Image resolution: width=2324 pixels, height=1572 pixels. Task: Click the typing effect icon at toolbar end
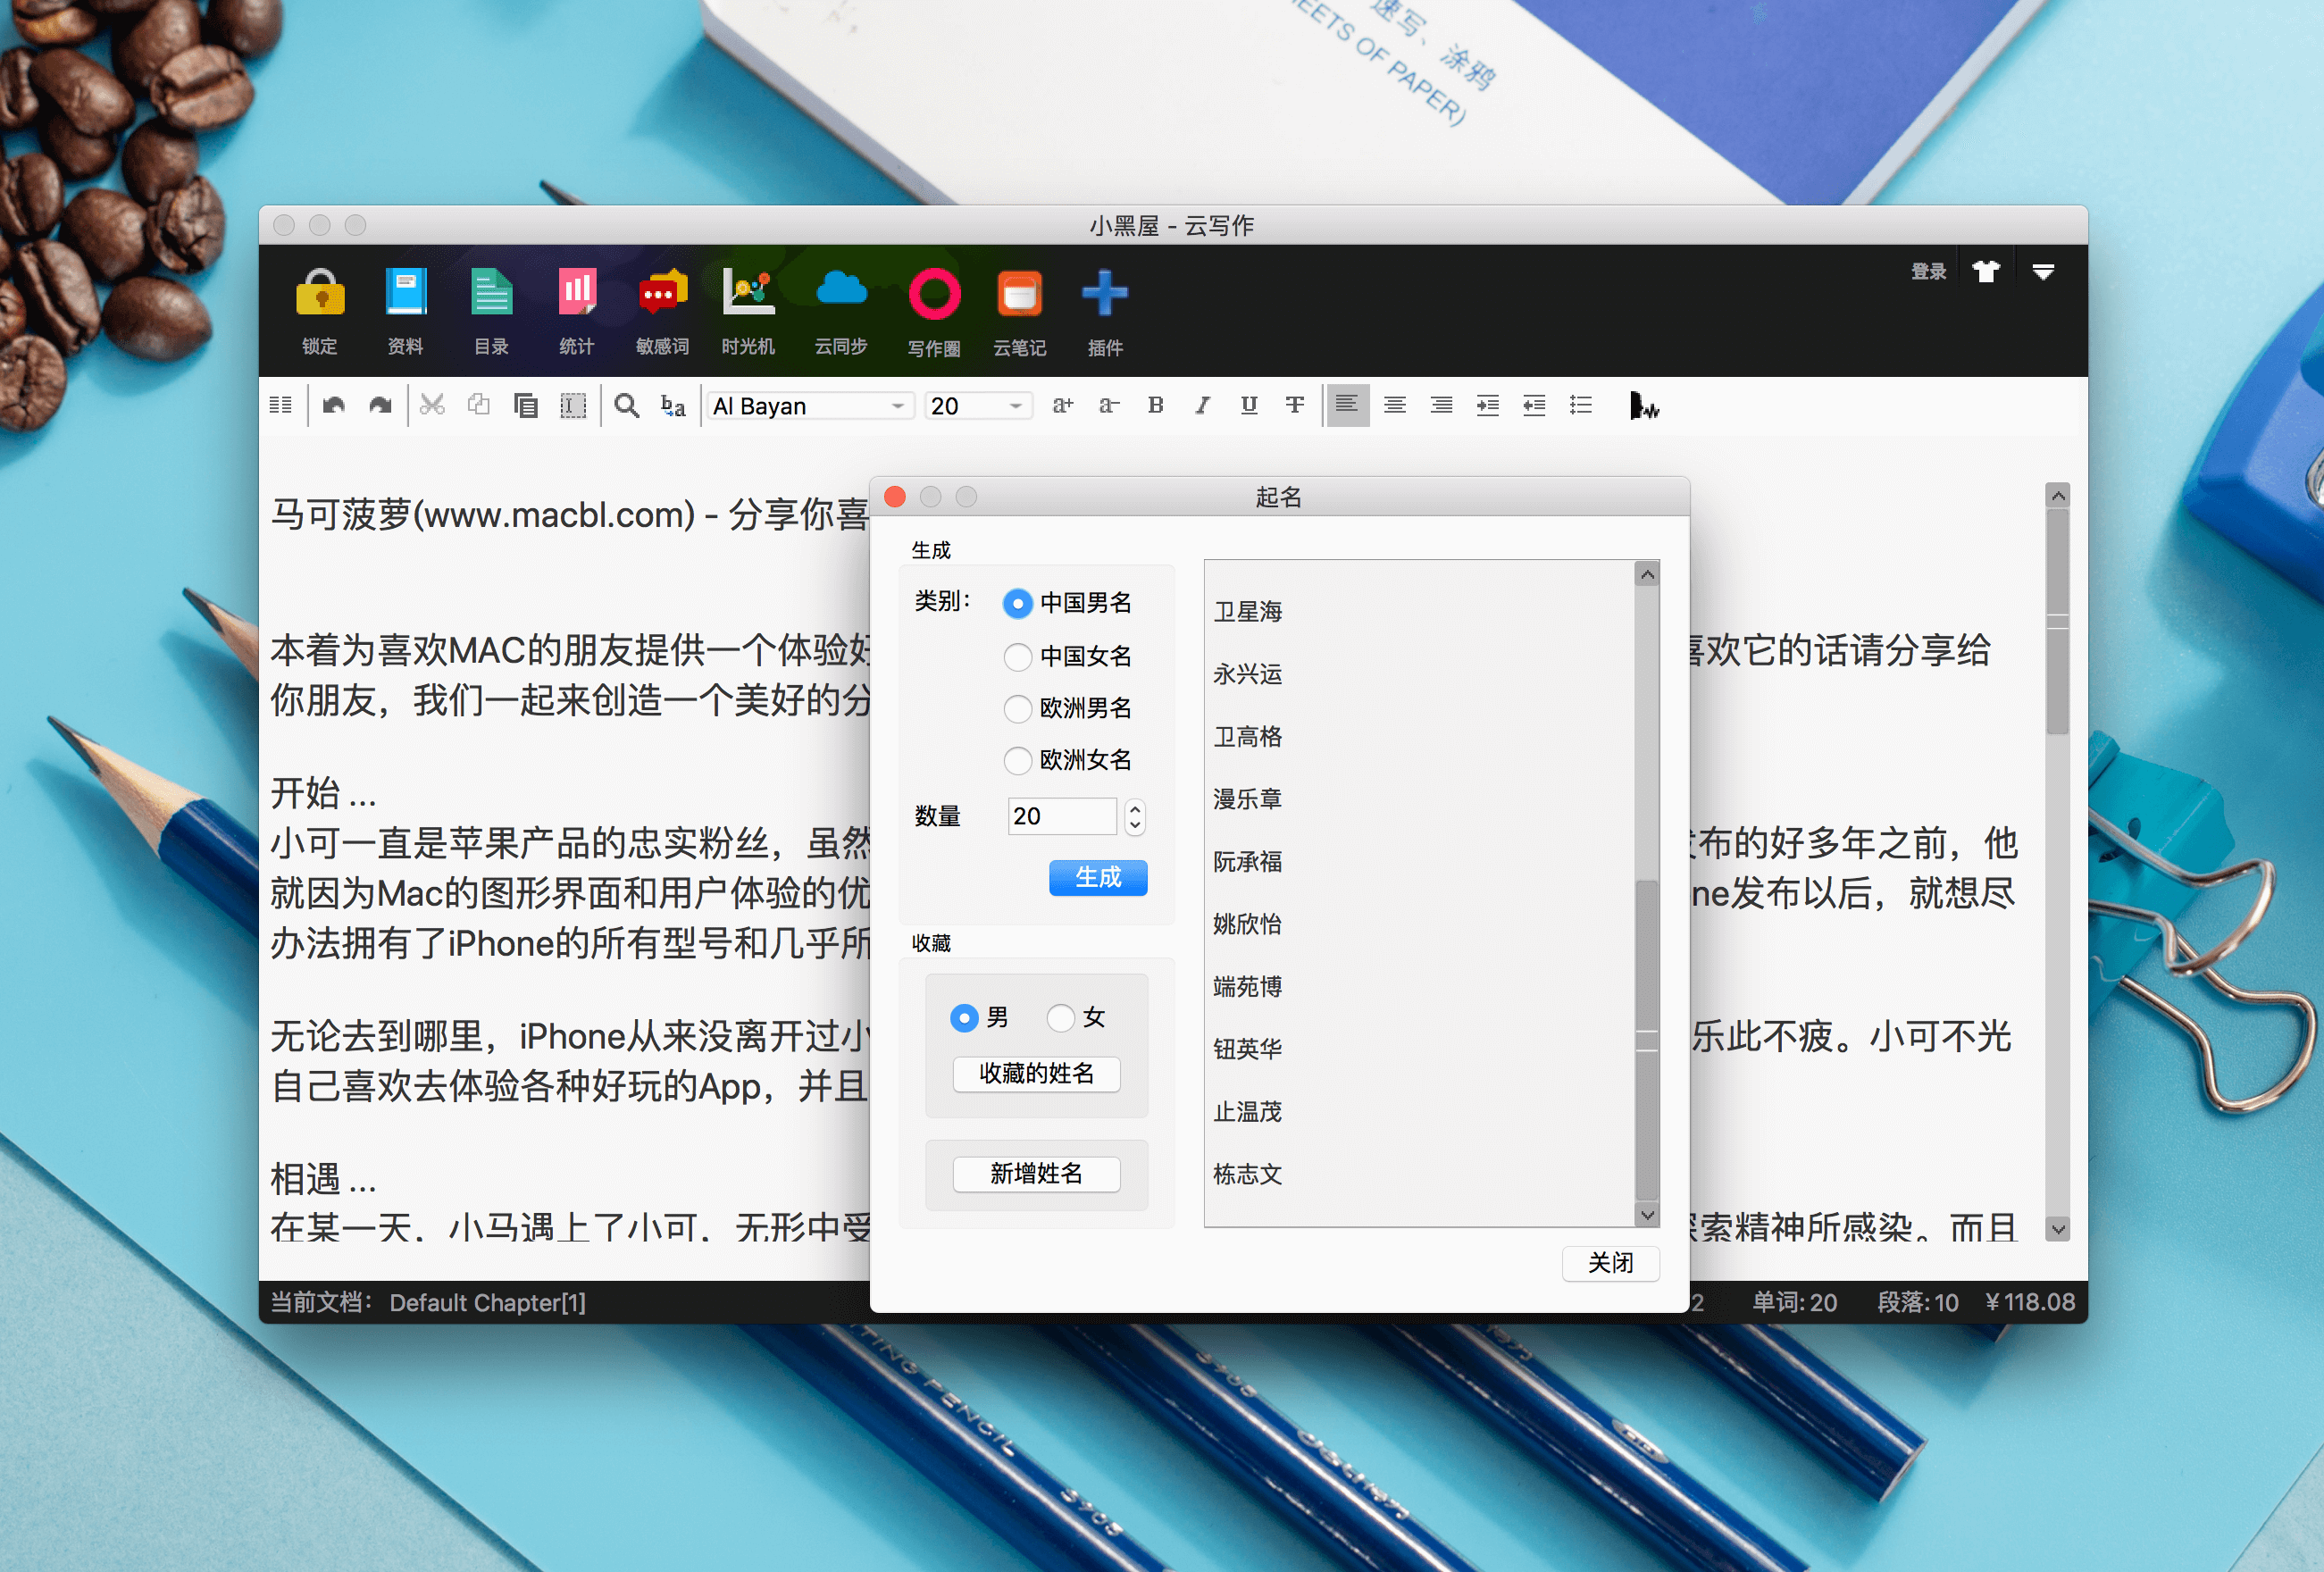pyautogui.click(x=1643, y=405)
